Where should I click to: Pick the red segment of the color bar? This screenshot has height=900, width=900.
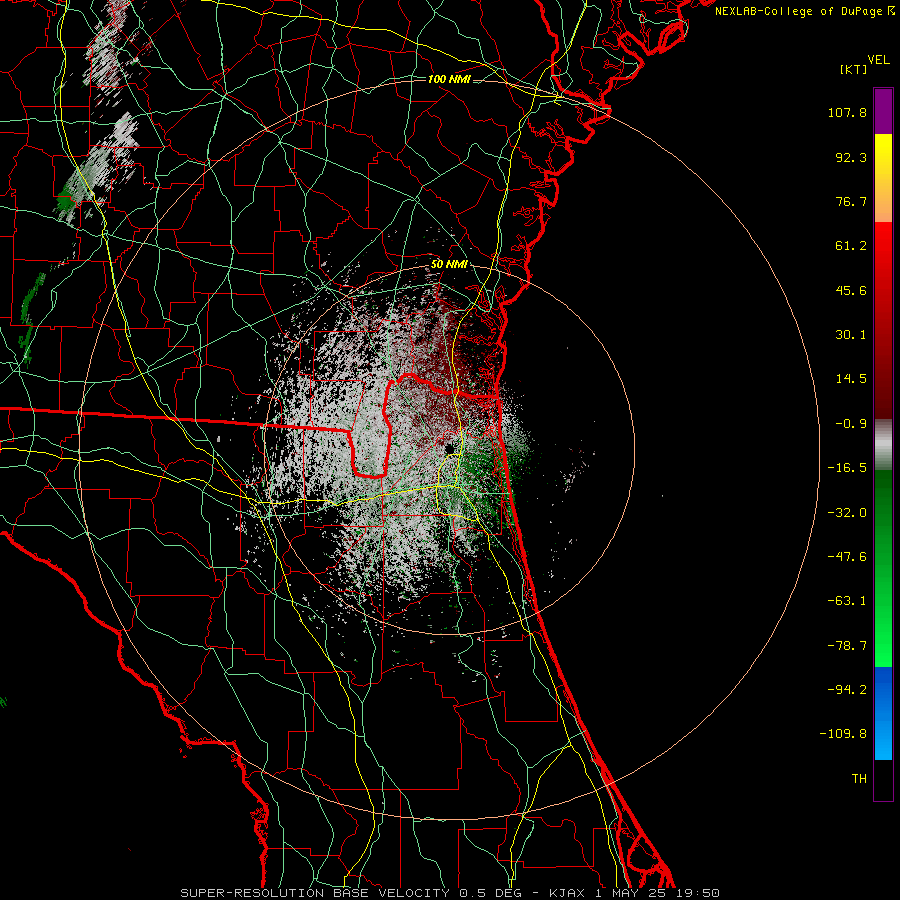pyautogui.click(x=883, y=320)
